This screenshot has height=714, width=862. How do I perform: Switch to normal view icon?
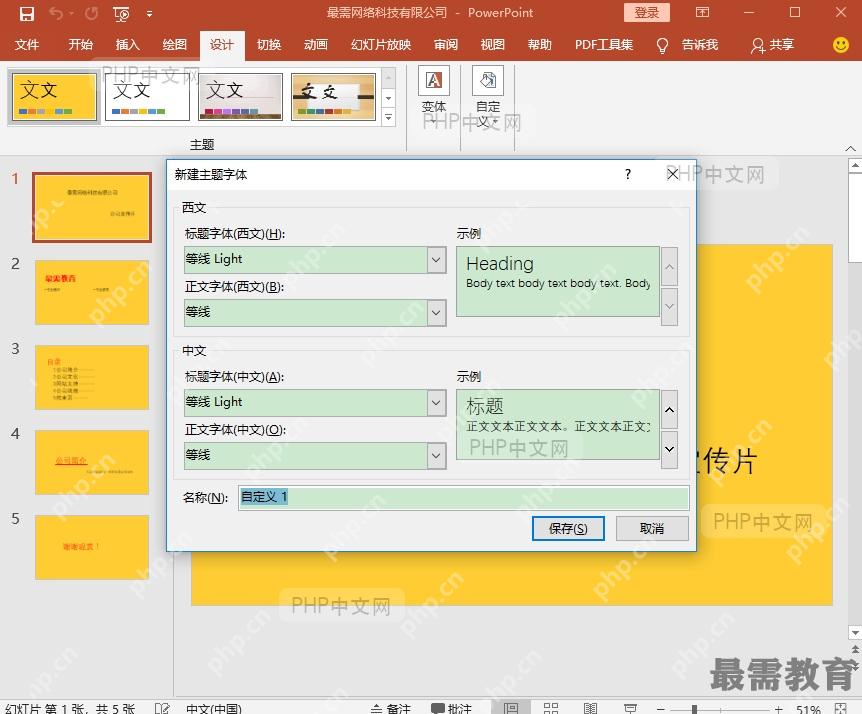pos(511,708)
